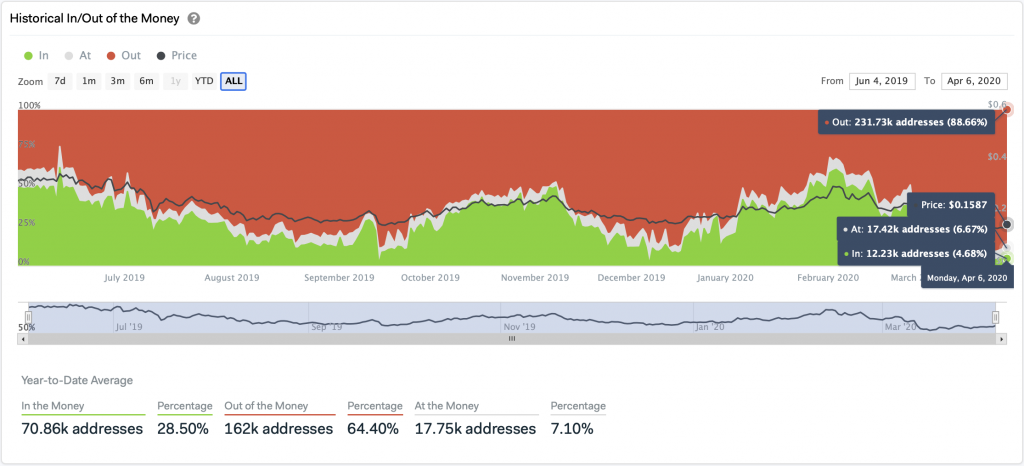Click the scrollbar right arrow
This screenshot has width=1024, height=466.
tap(1001, 339)
